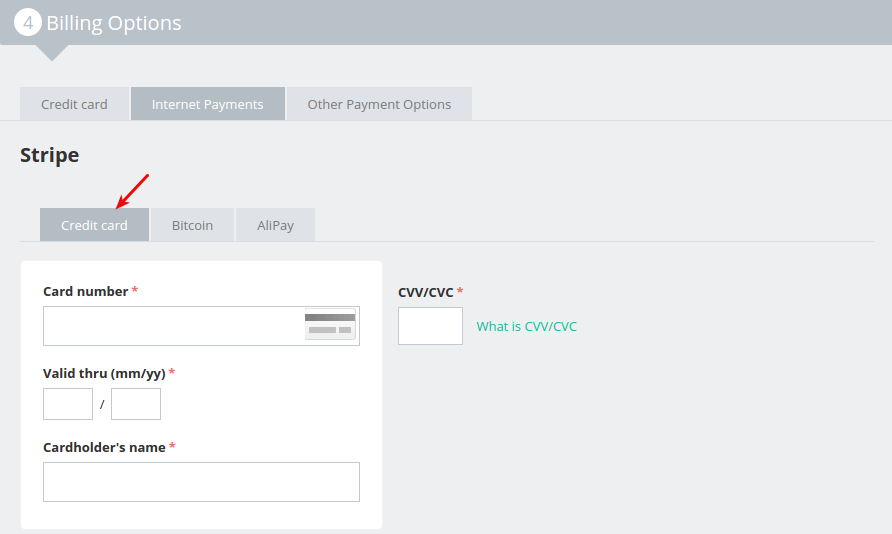Focus the expiry month (mm) field
892x534 pixels.
pyautogui.click(x=68, y=404)
